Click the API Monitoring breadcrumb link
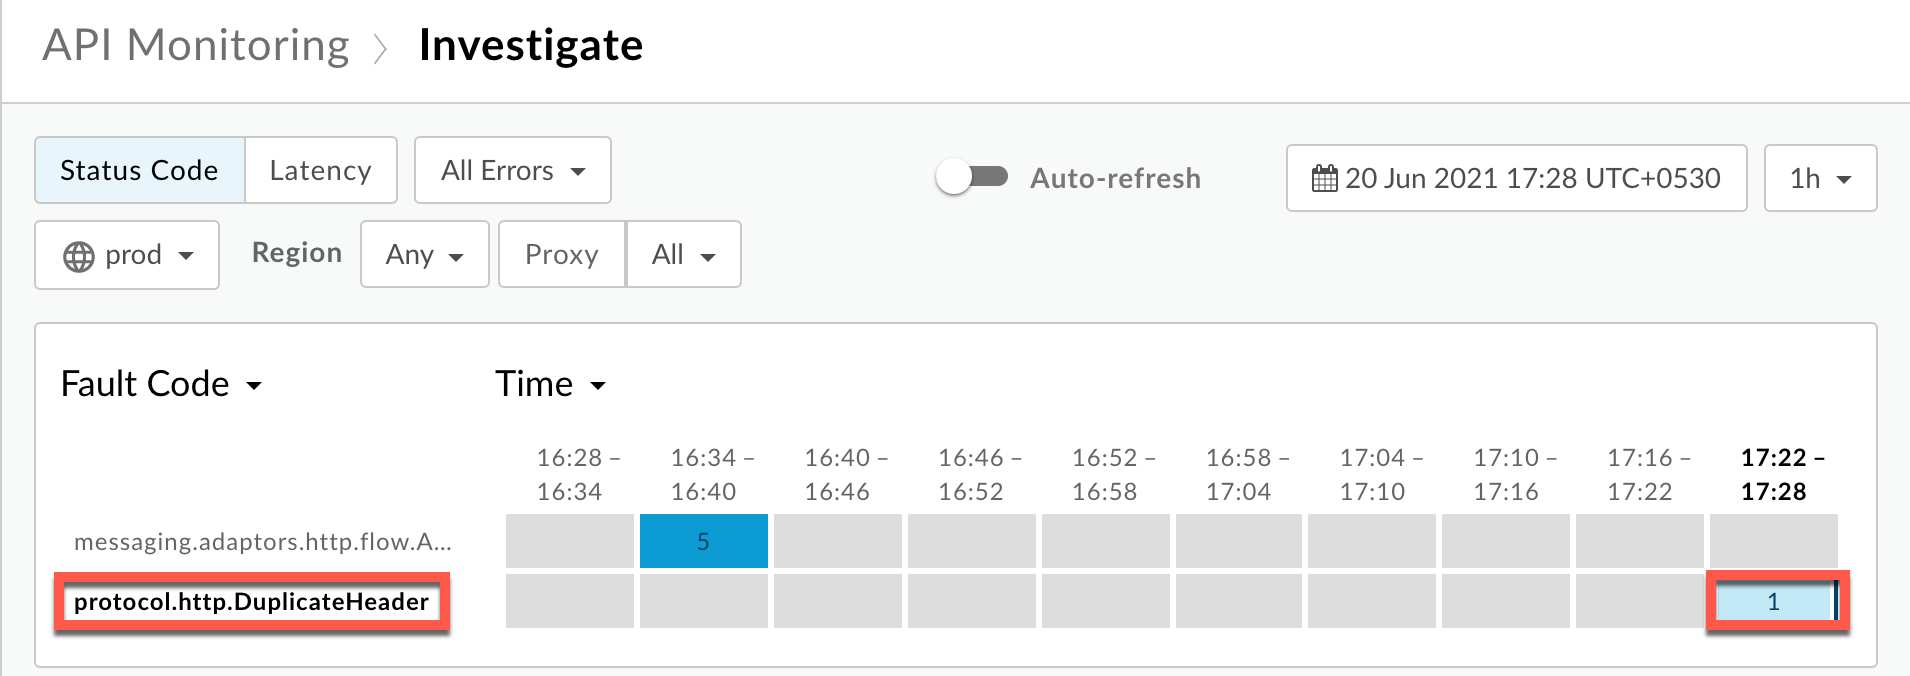 click(x=196, y=46)
